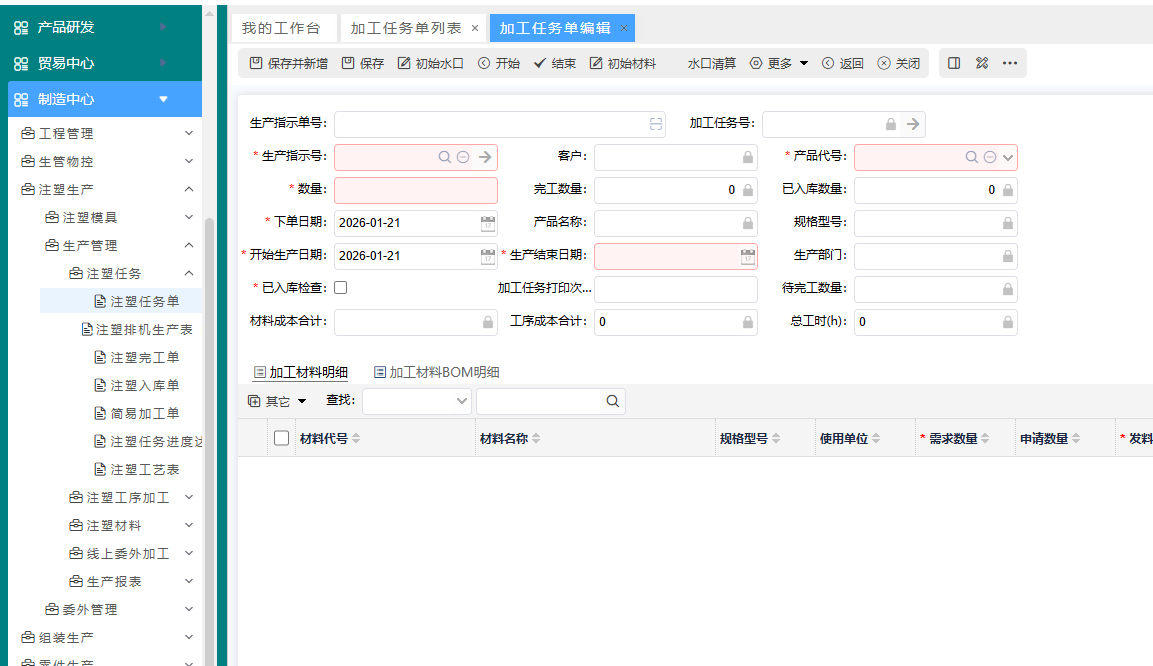The width and height of the screenshot is (1153, 666).
Task: Switch to the 加工任务单列表 tab
Action: [x=405, y=28]
